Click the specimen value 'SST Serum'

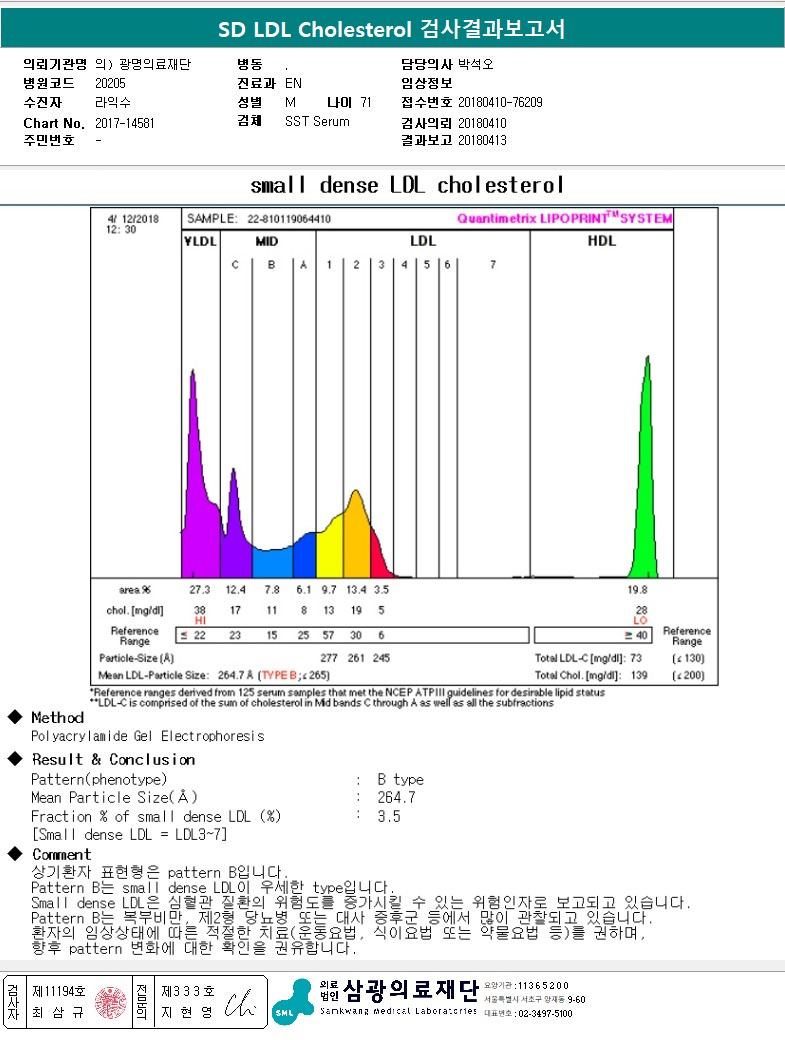click(317, 121)
